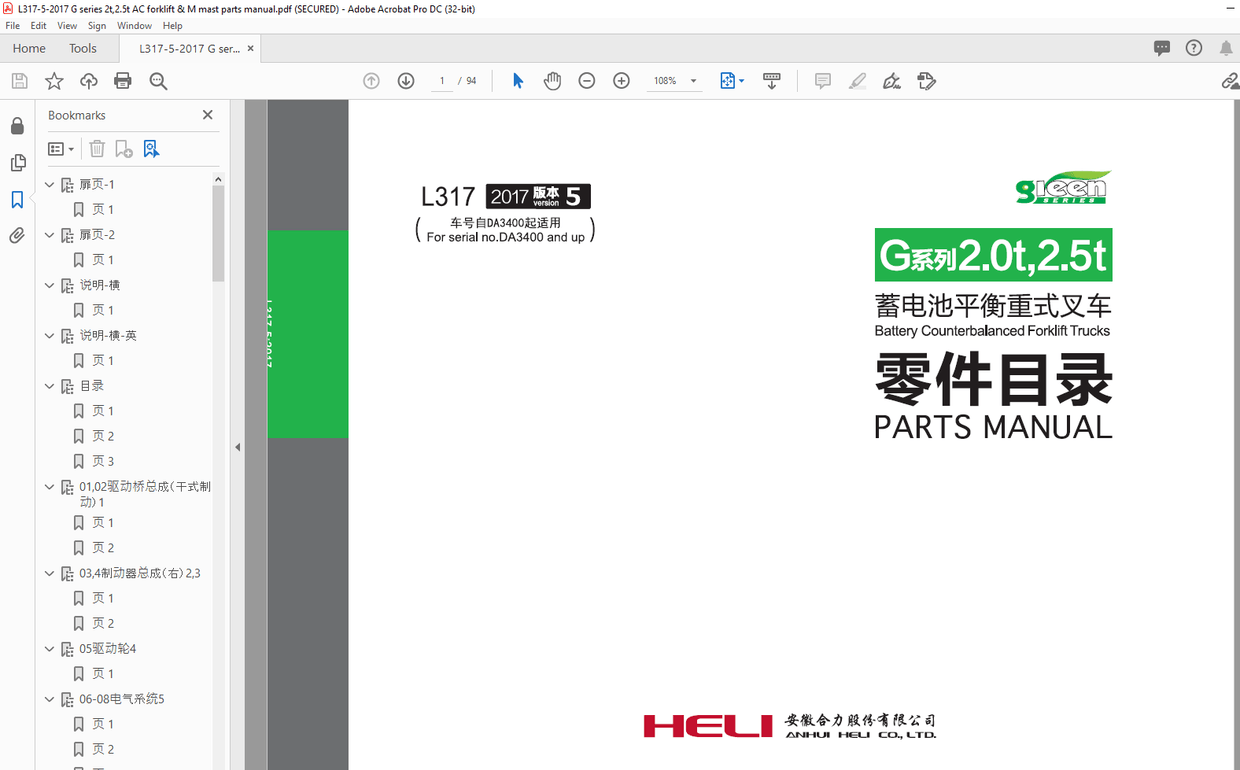Open the Attachments panel in sidebar
Screen dimensions: 1240x770
click(18, 235)
